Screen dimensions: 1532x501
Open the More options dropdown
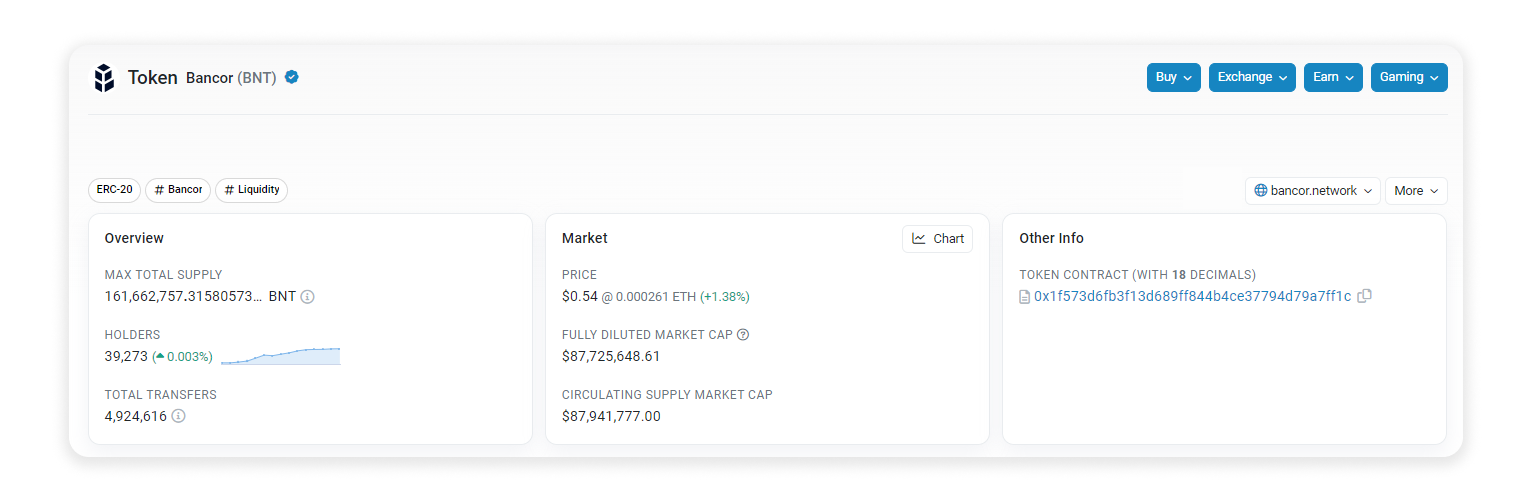1415,191
